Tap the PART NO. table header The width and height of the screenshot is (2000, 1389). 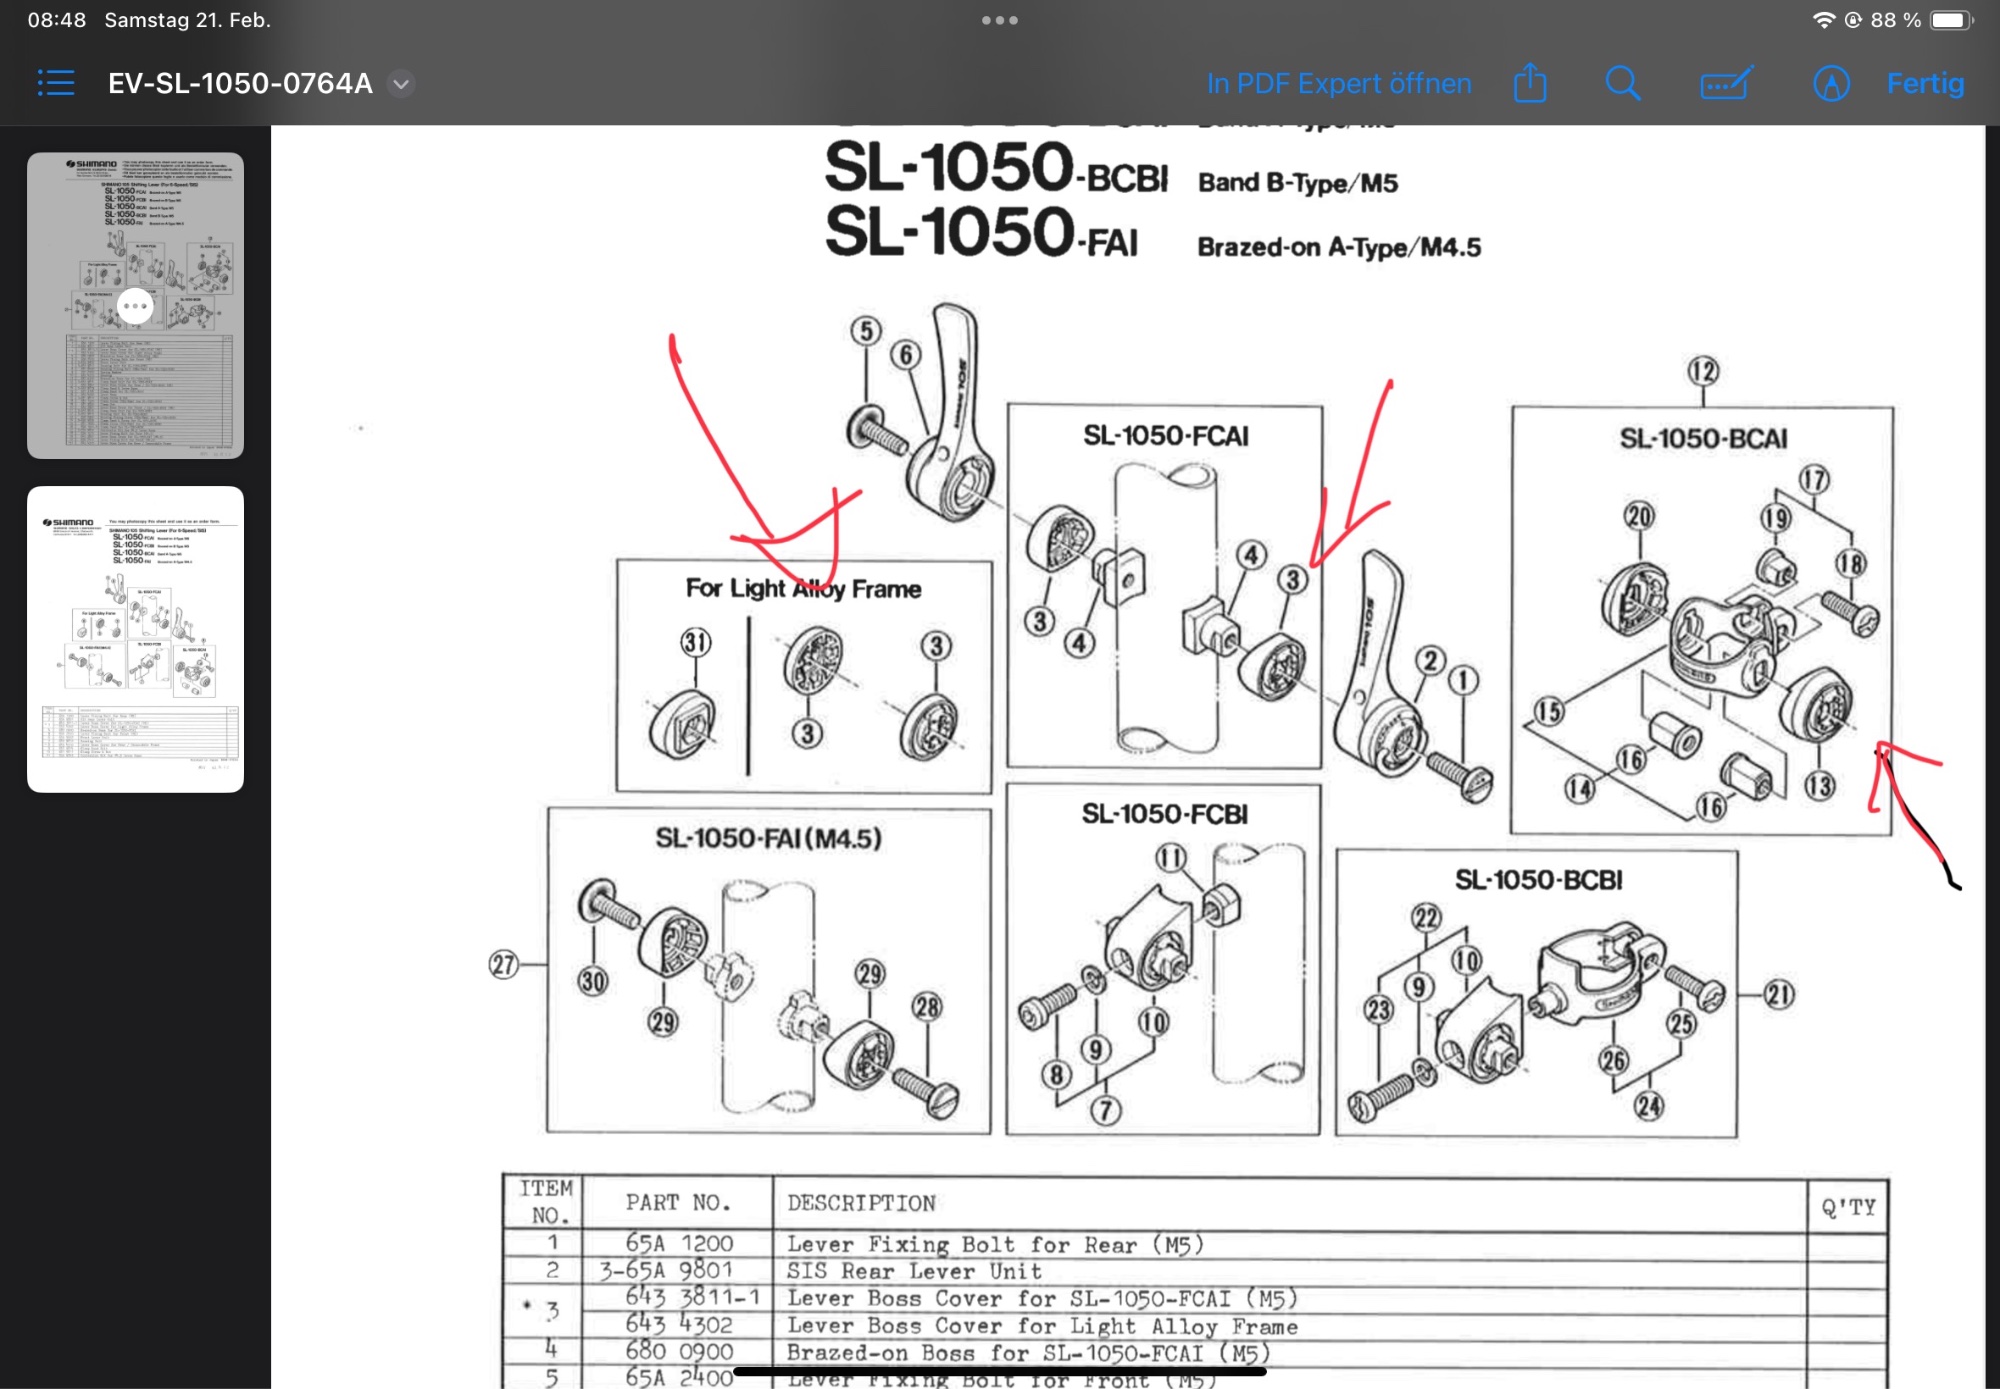678,1202
